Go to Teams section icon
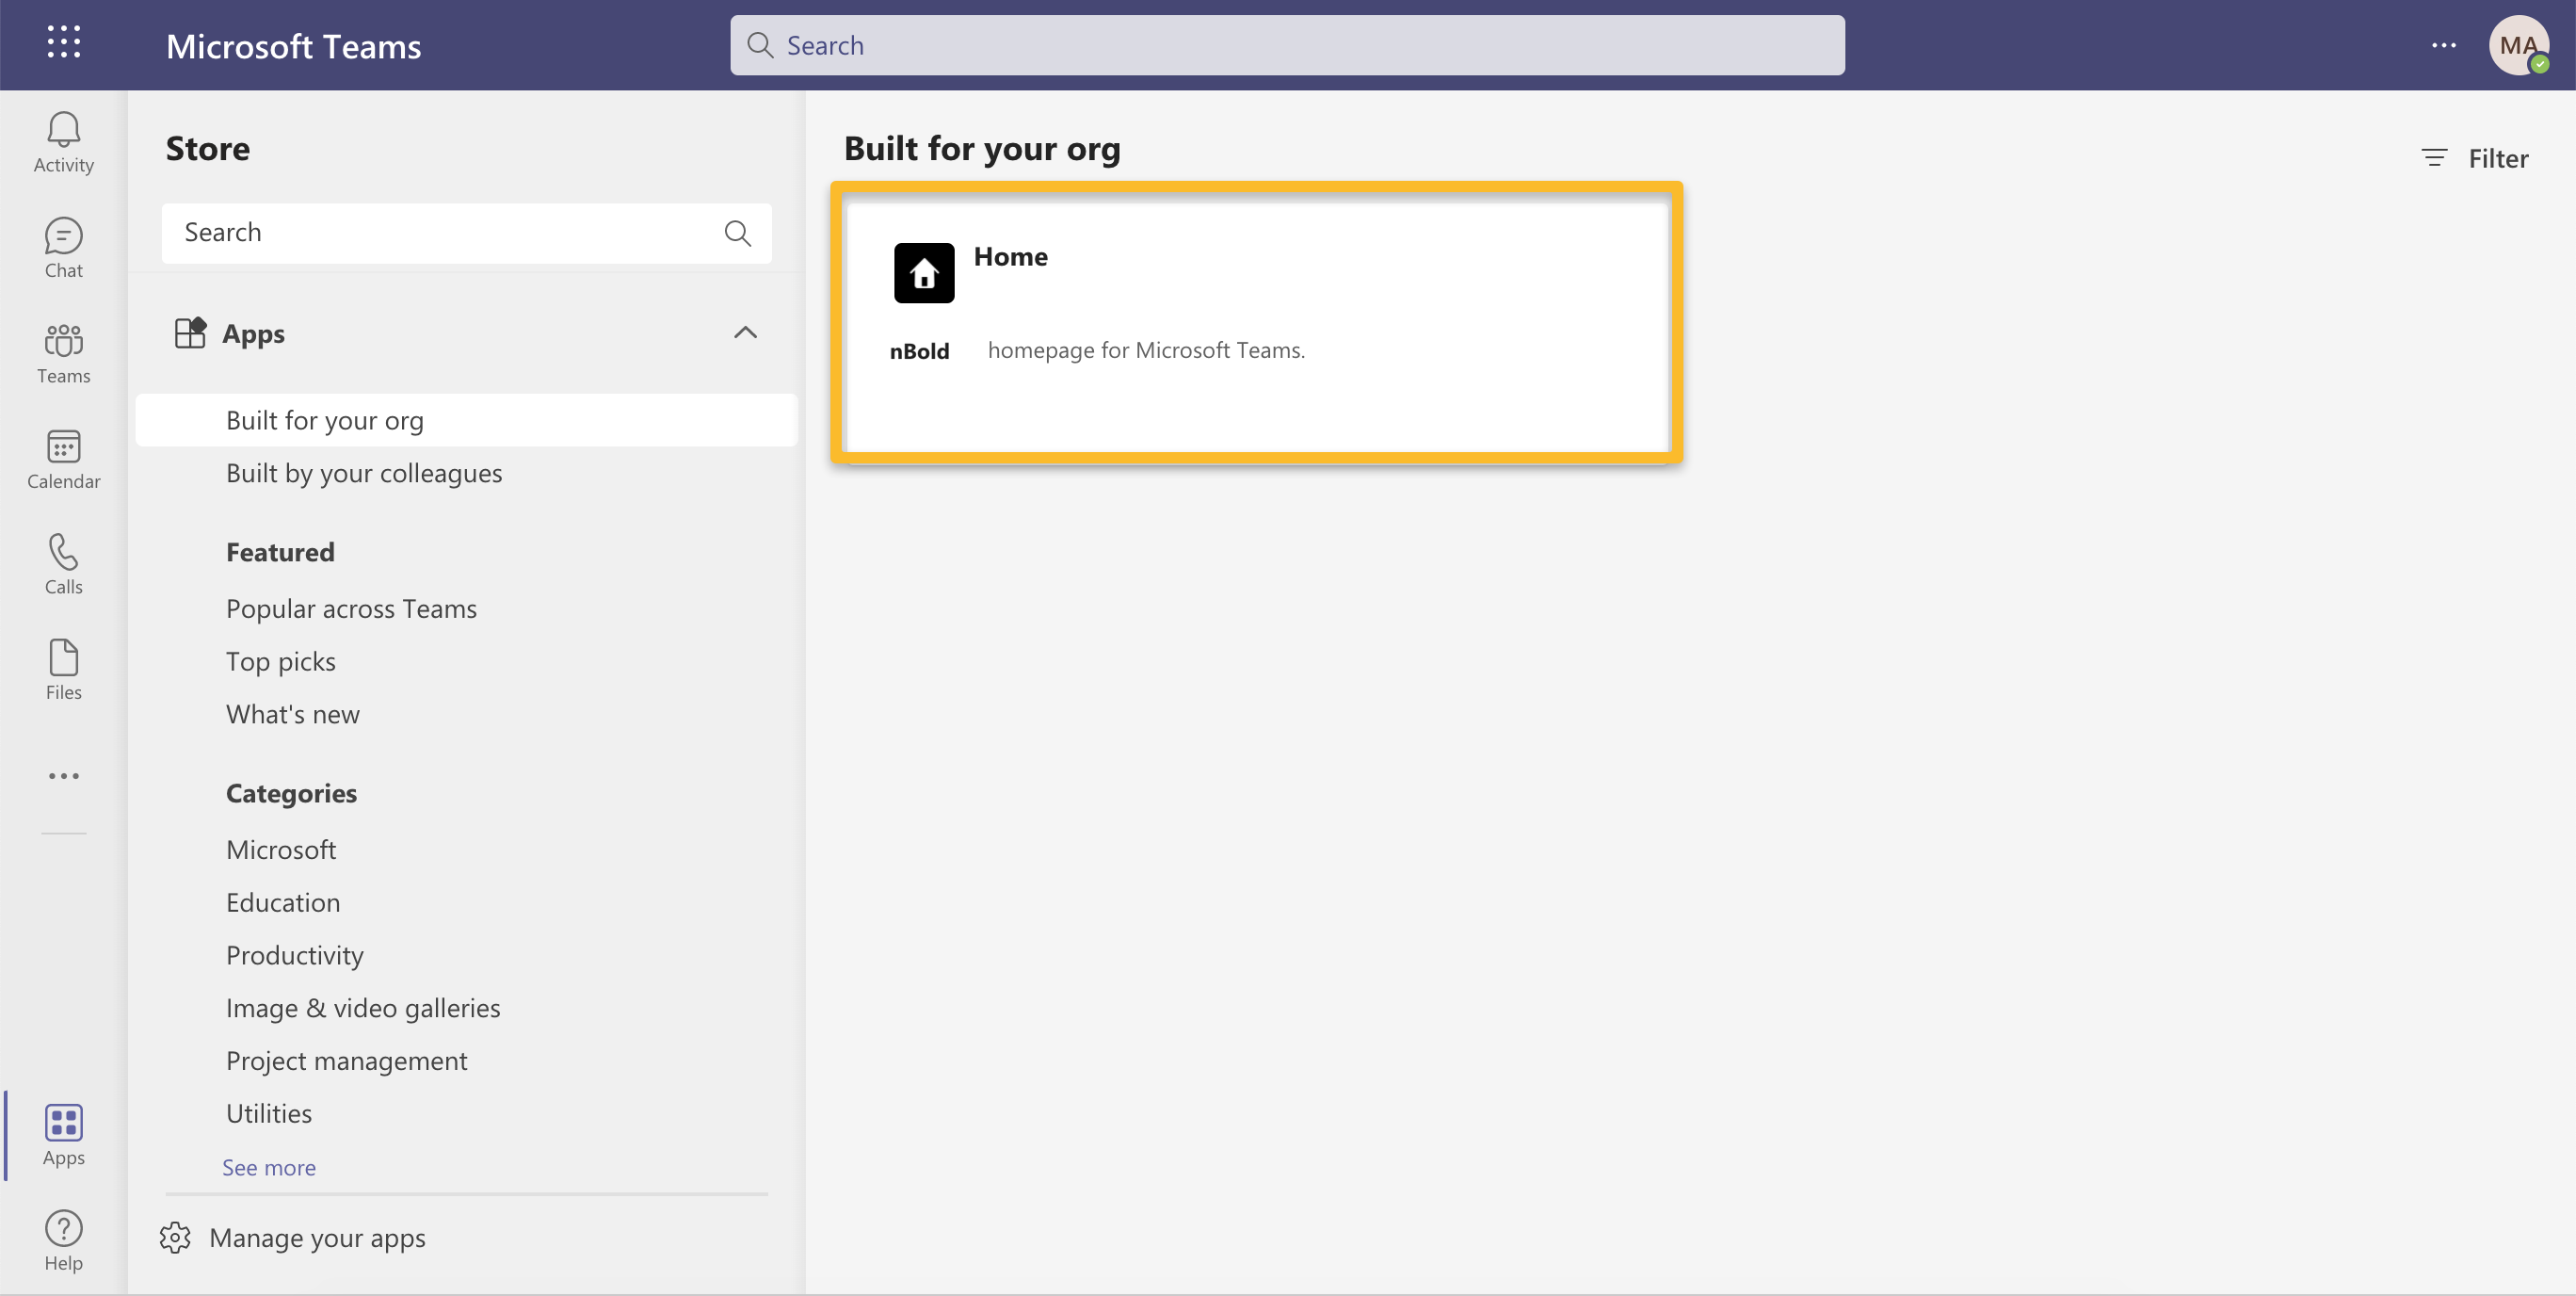This screenshot has width=2576, height=1296. coord(63,353)
